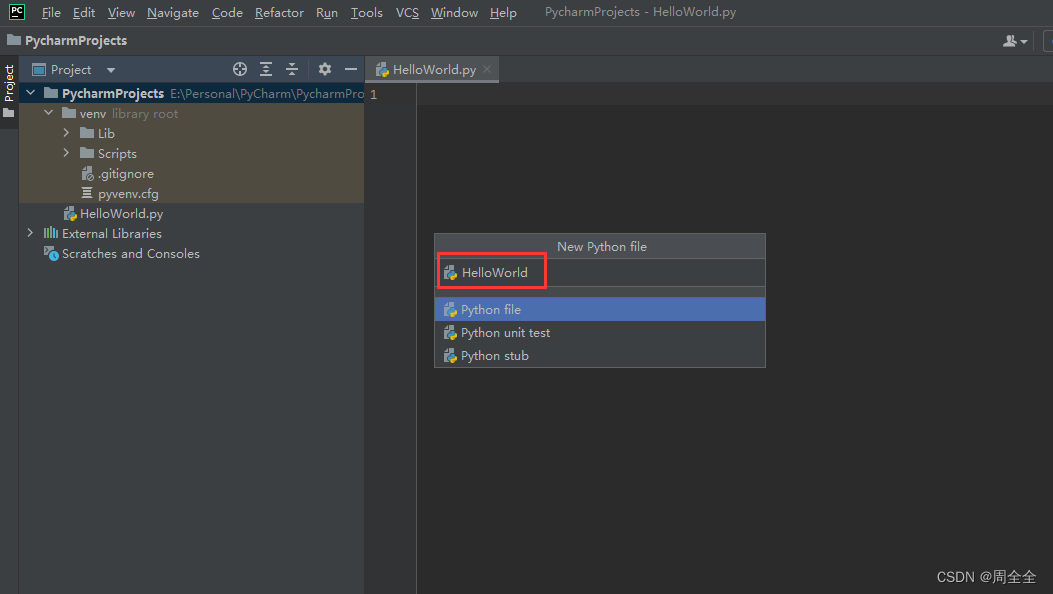Expand the Lib folder

click(66, 133)
